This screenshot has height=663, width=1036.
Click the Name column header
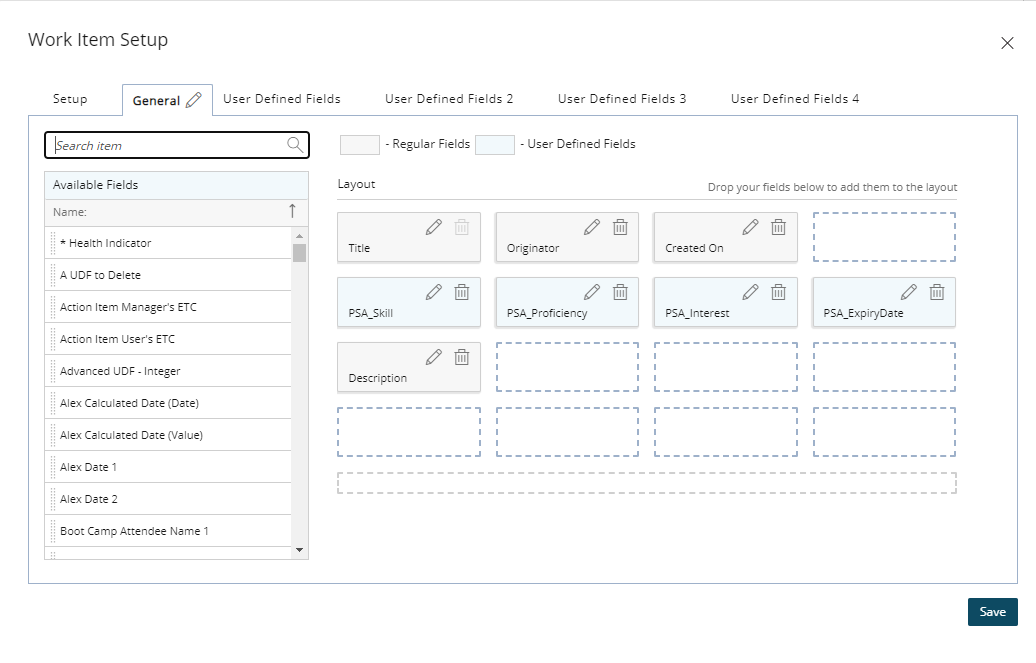[176, 212]
